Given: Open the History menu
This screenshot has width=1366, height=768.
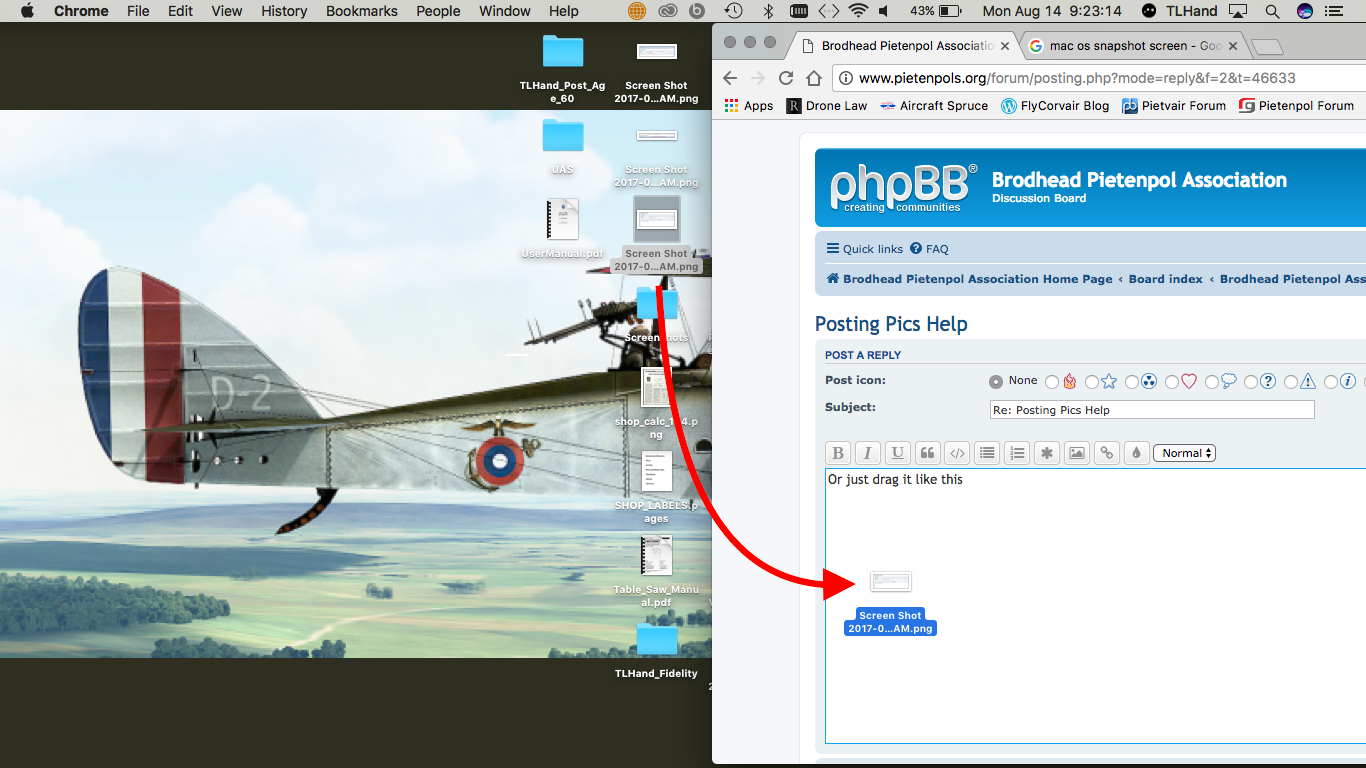Looking at the screenshot, I should click(284, 11).
